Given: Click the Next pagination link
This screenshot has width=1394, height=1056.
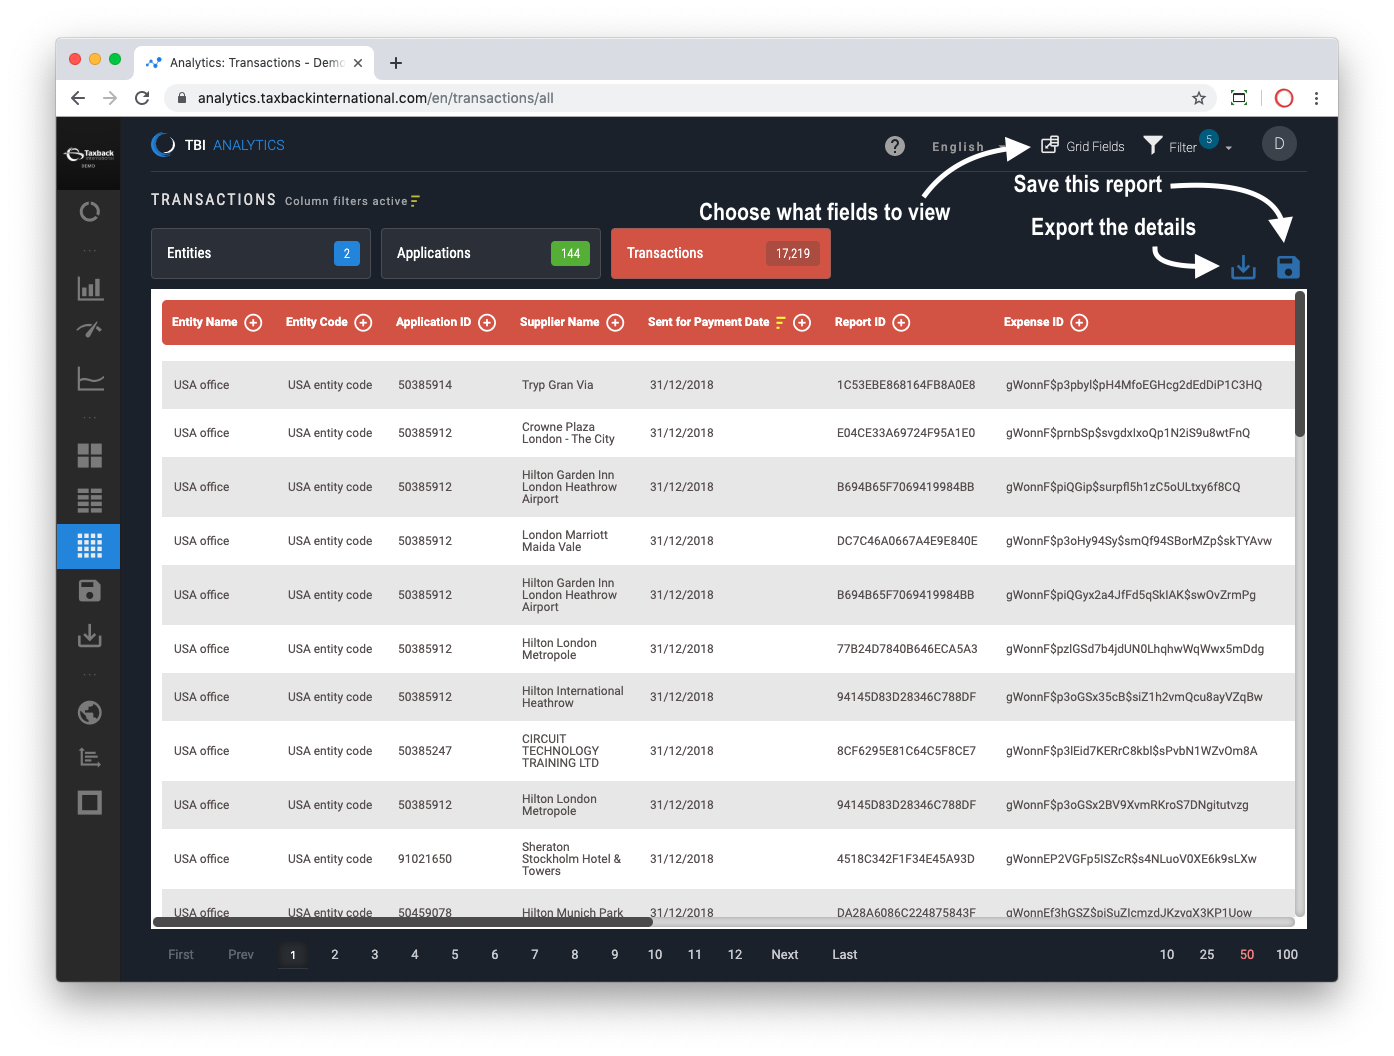Looking at the screenshot, I should click(785, 954).
